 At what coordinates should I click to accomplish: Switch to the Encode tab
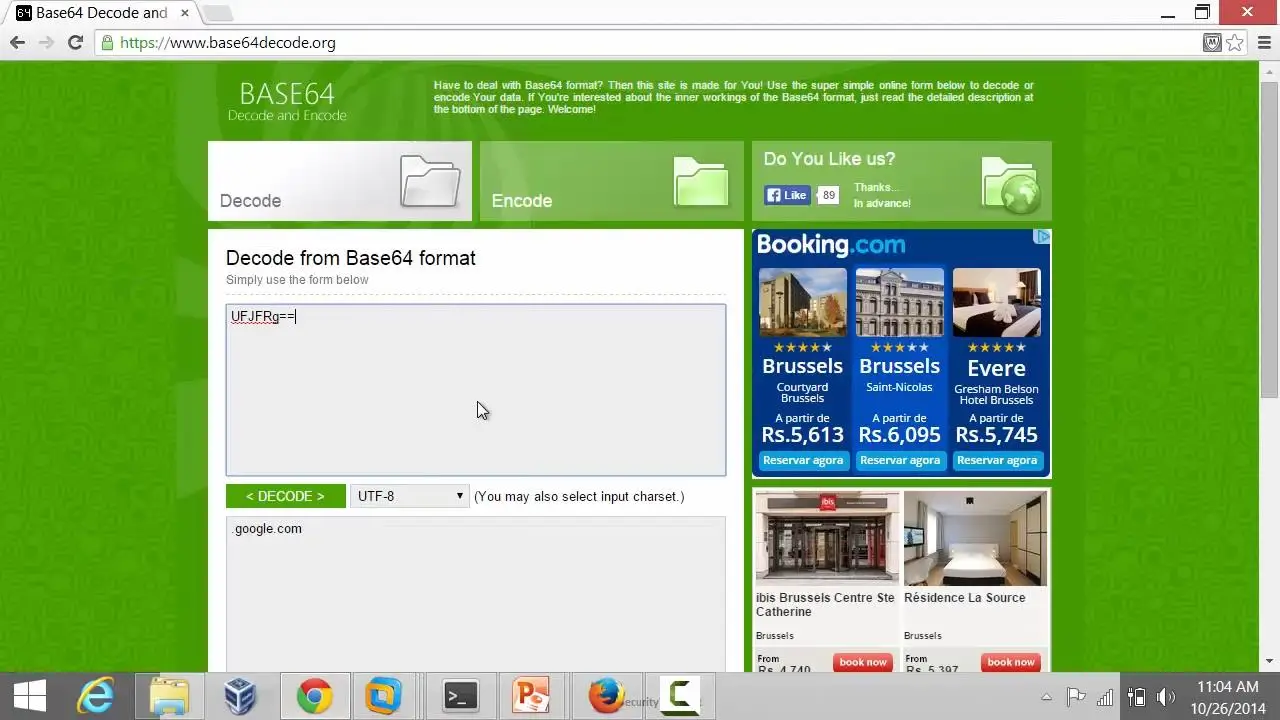612,181
